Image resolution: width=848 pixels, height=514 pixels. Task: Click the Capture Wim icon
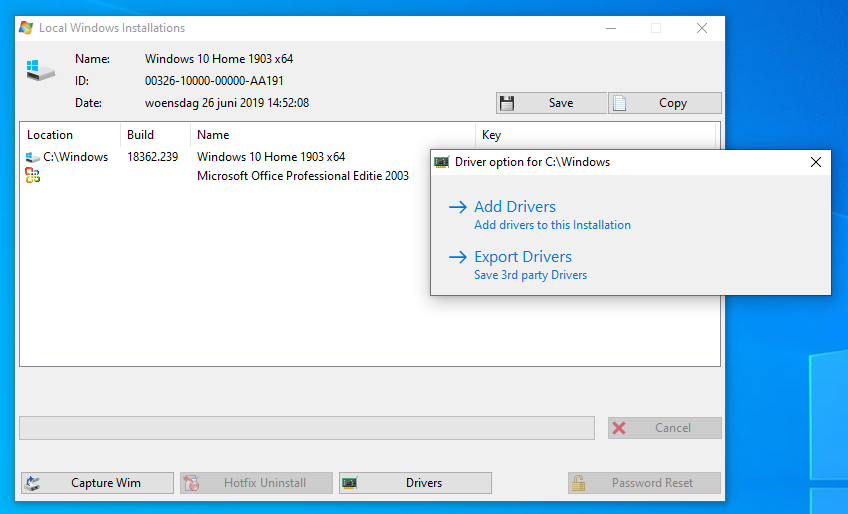(x=32, y=483)
